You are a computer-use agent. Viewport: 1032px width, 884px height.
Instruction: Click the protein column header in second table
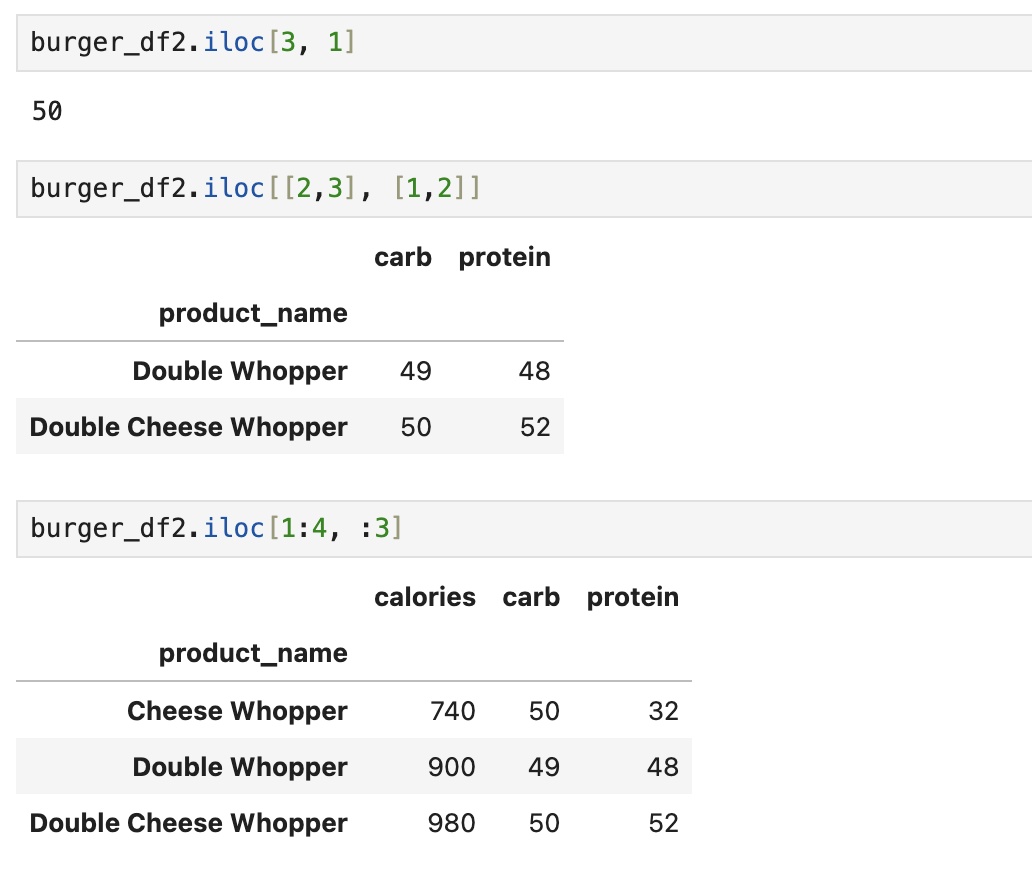(x=504, y=257)
